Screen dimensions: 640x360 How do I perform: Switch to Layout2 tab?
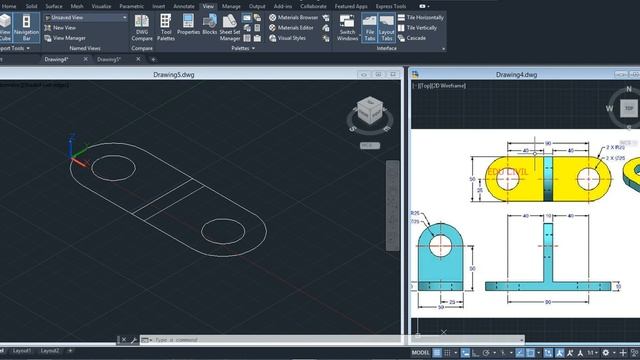point(49,351)
